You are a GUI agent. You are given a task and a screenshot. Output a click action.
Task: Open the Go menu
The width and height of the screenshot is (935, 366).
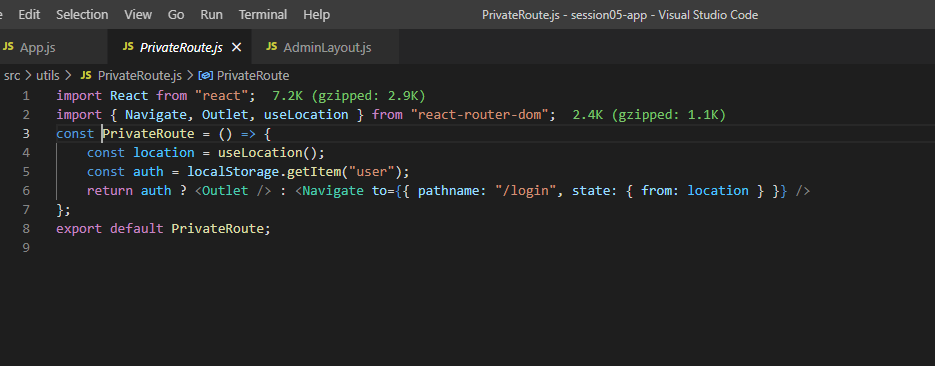click(x=176, y=14)
